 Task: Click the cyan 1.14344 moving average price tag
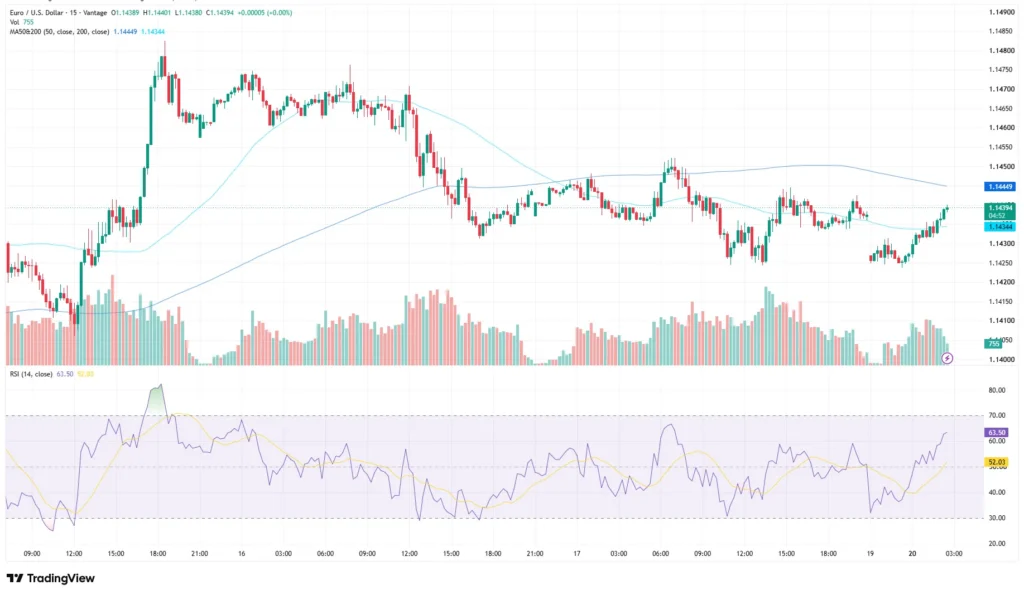999,227
